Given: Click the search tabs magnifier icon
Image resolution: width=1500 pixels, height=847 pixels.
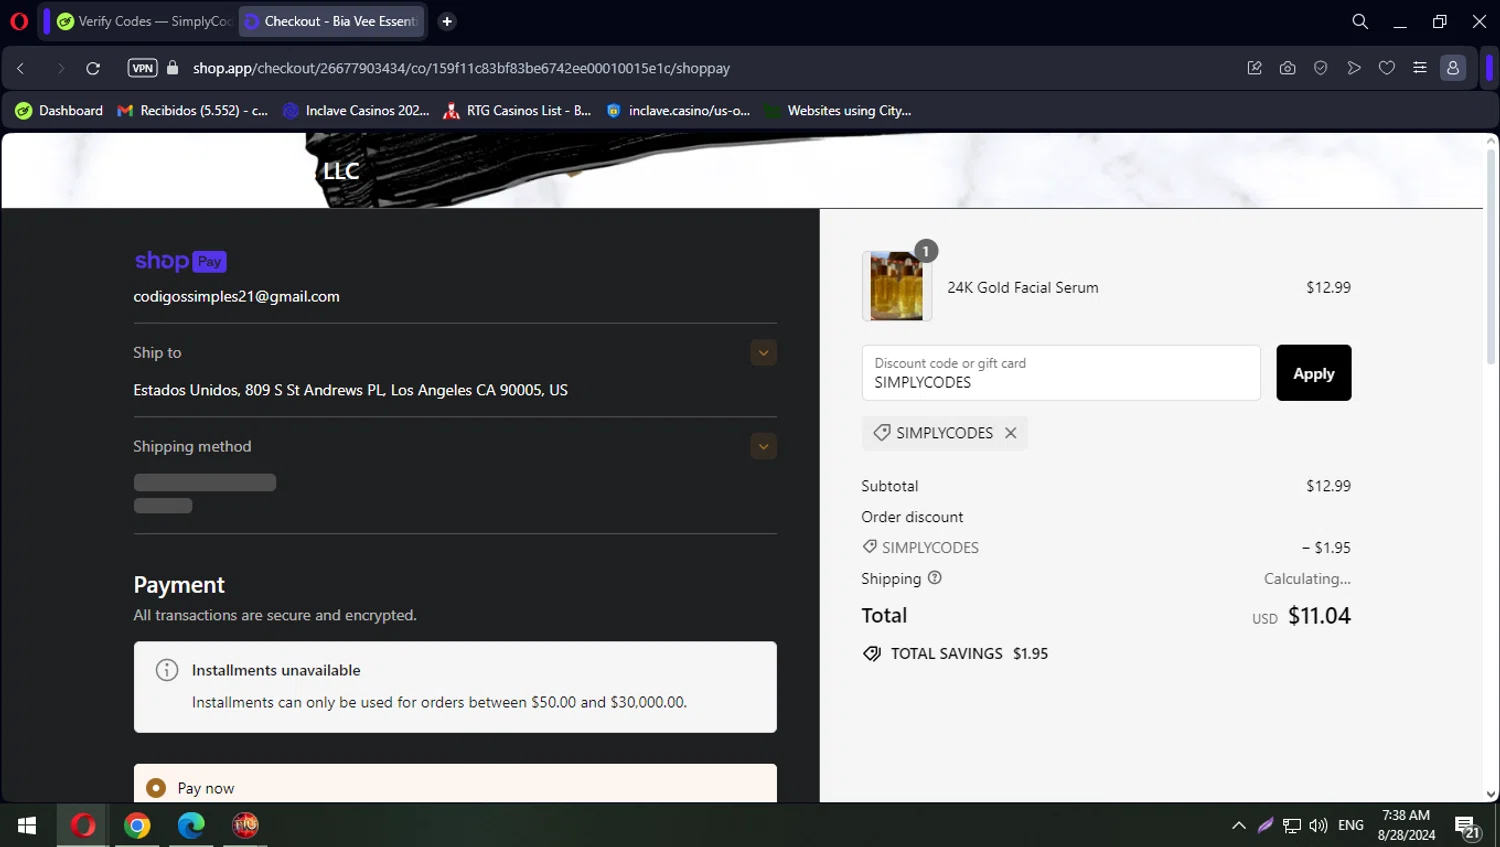Looking at the screenshot, I should pos(1360,21).
